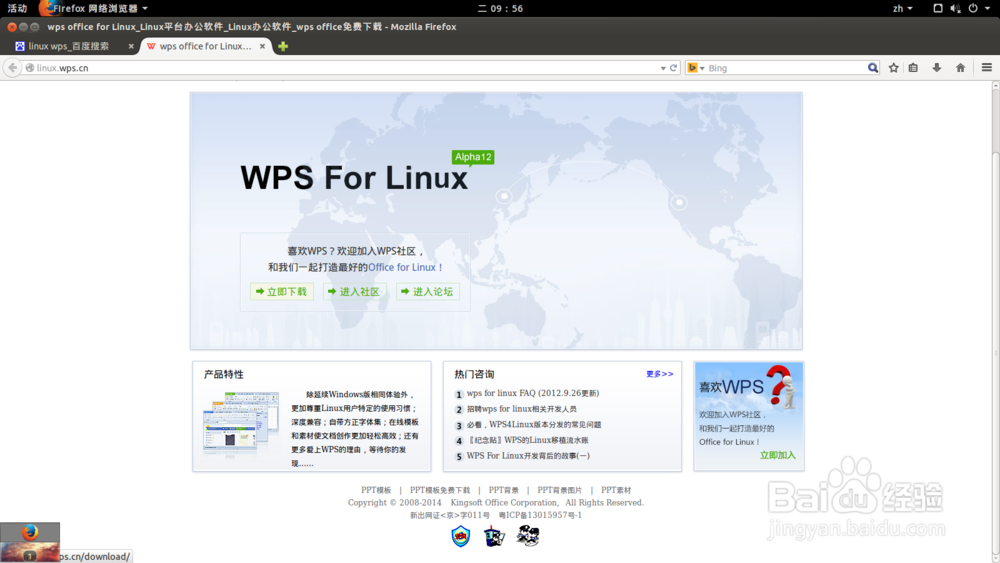1000x563 pixels.
Task: Click the 产品特性 section heading
Action: tap(223, 374)
